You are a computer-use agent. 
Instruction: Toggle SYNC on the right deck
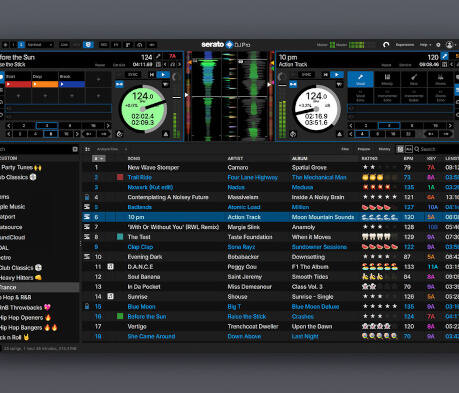tap(306, 75)
